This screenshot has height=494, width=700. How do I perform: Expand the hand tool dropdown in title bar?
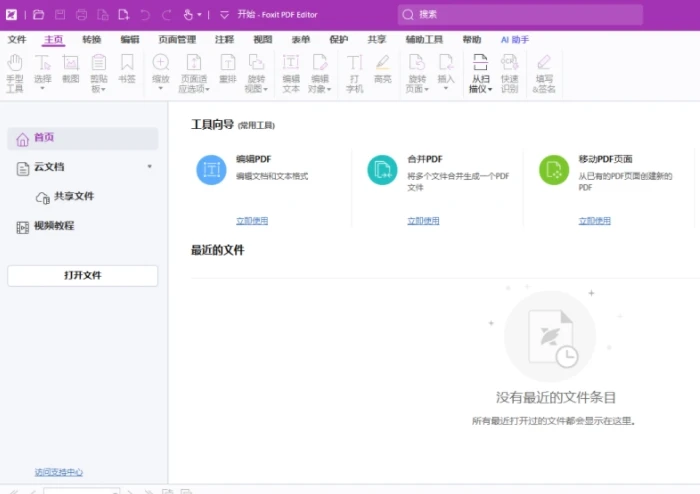(199, 15)
